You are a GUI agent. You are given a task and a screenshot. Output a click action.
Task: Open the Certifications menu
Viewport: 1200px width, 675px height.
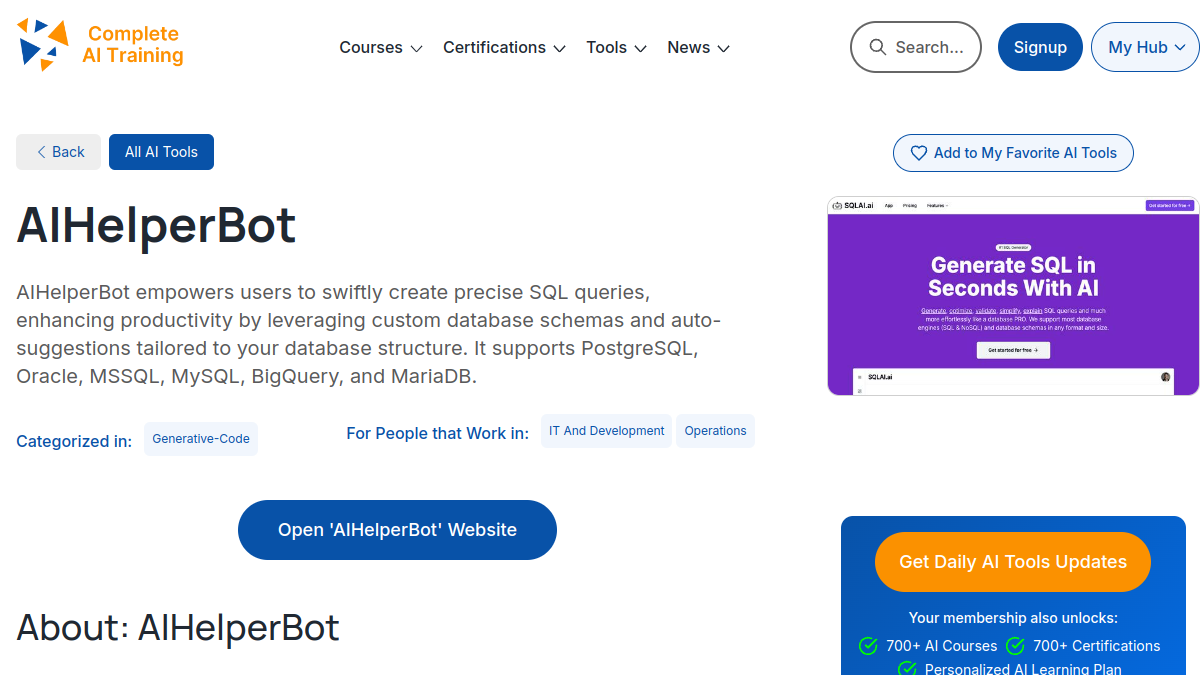(x=505, y=47)
